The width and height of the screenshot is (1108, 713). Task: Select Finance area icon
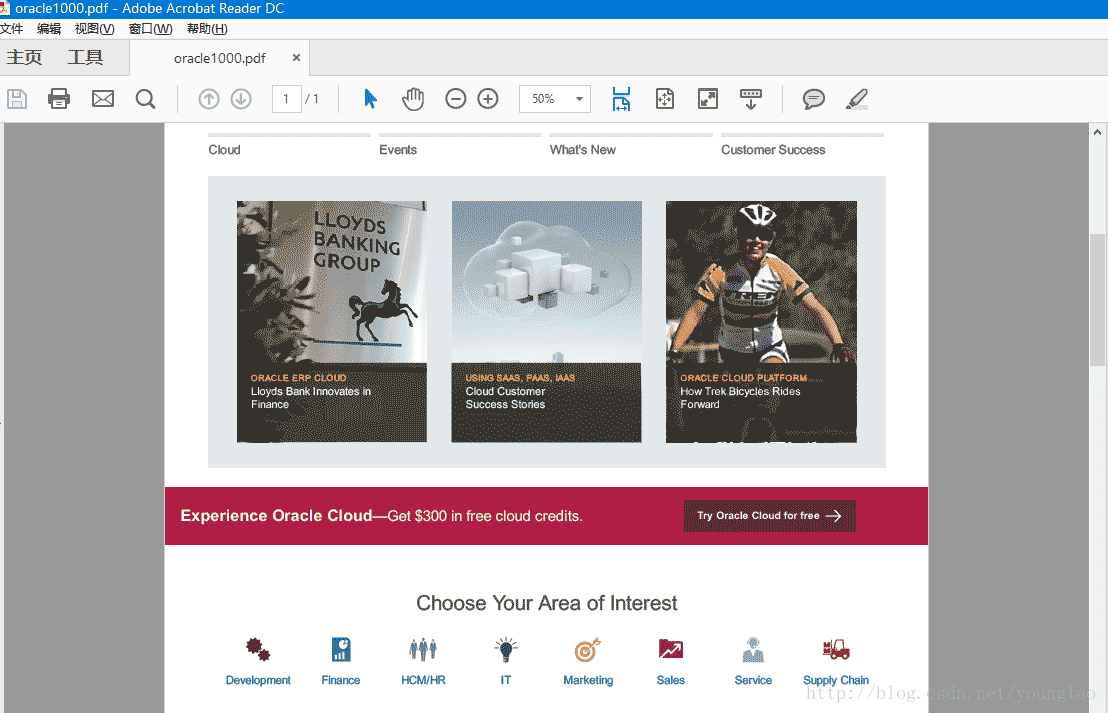pyautogui.click(x=341, y=649)
